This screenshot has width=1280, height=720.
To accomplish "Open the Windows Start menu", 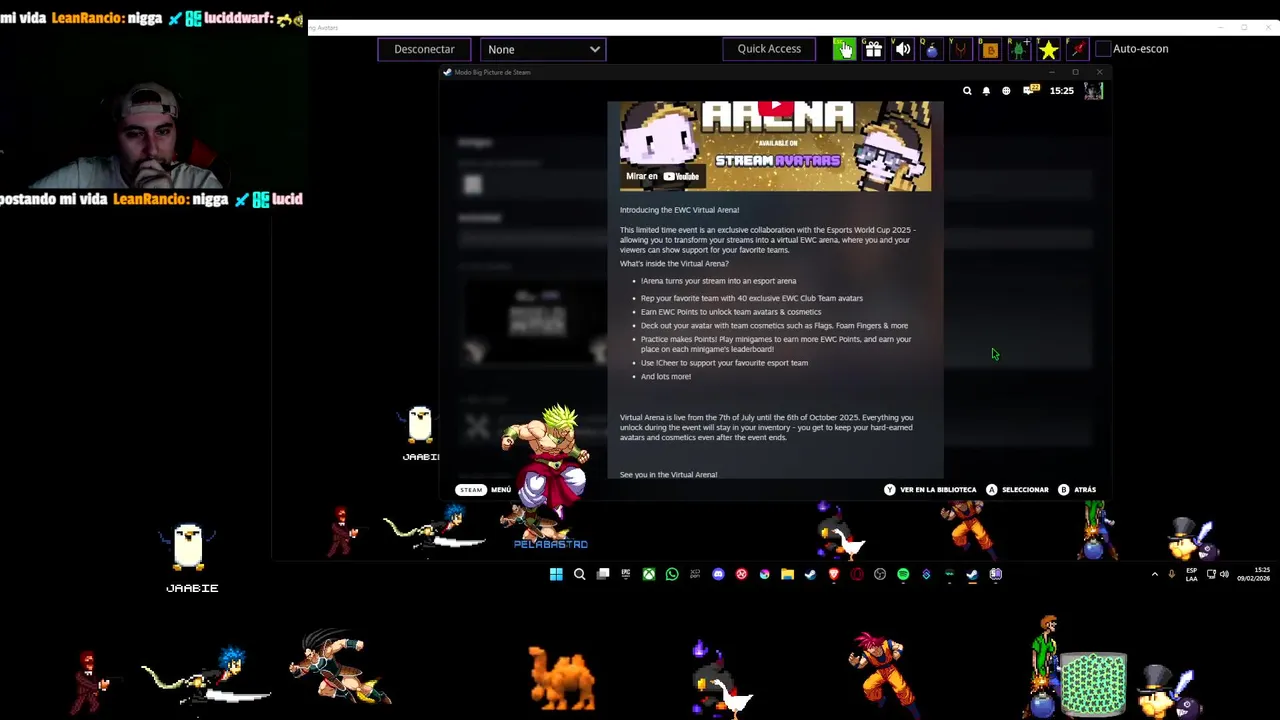I will pyautogui.click(x=556, y=574).
